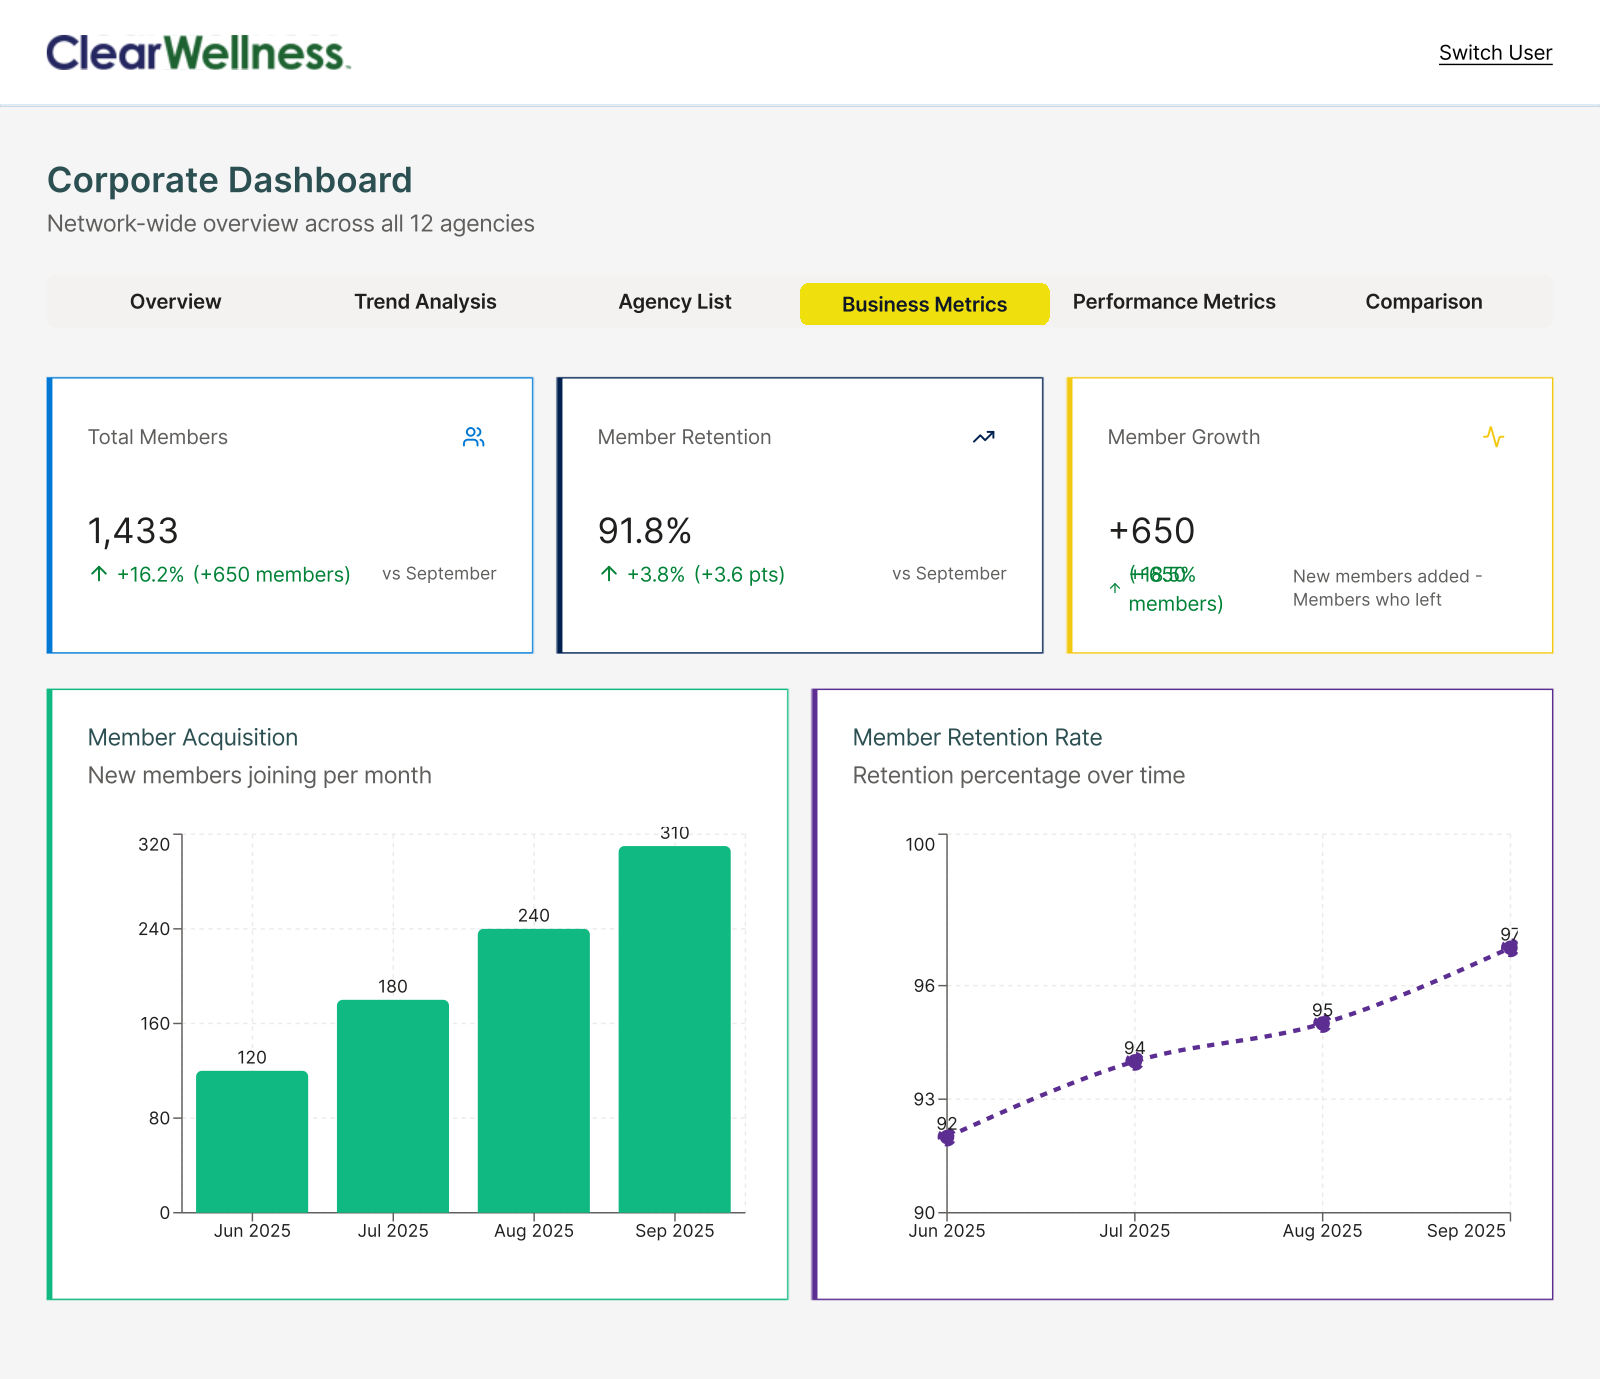Open the Trend Analysis tab
The height and width of the screenshot is (1379, 1600).
425,302
